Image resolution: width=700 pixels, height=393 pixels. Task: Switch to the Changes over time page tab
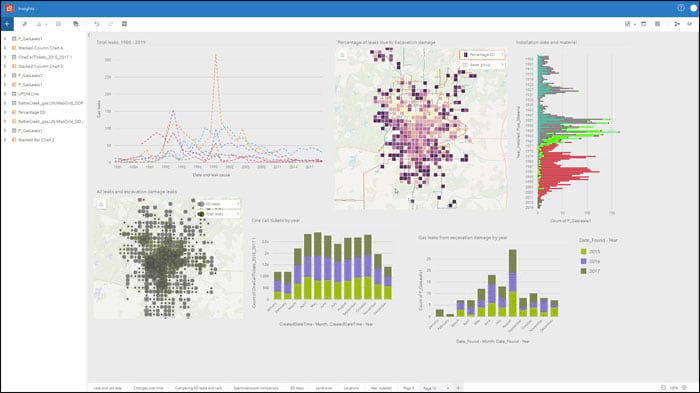(x=148, y=388)
